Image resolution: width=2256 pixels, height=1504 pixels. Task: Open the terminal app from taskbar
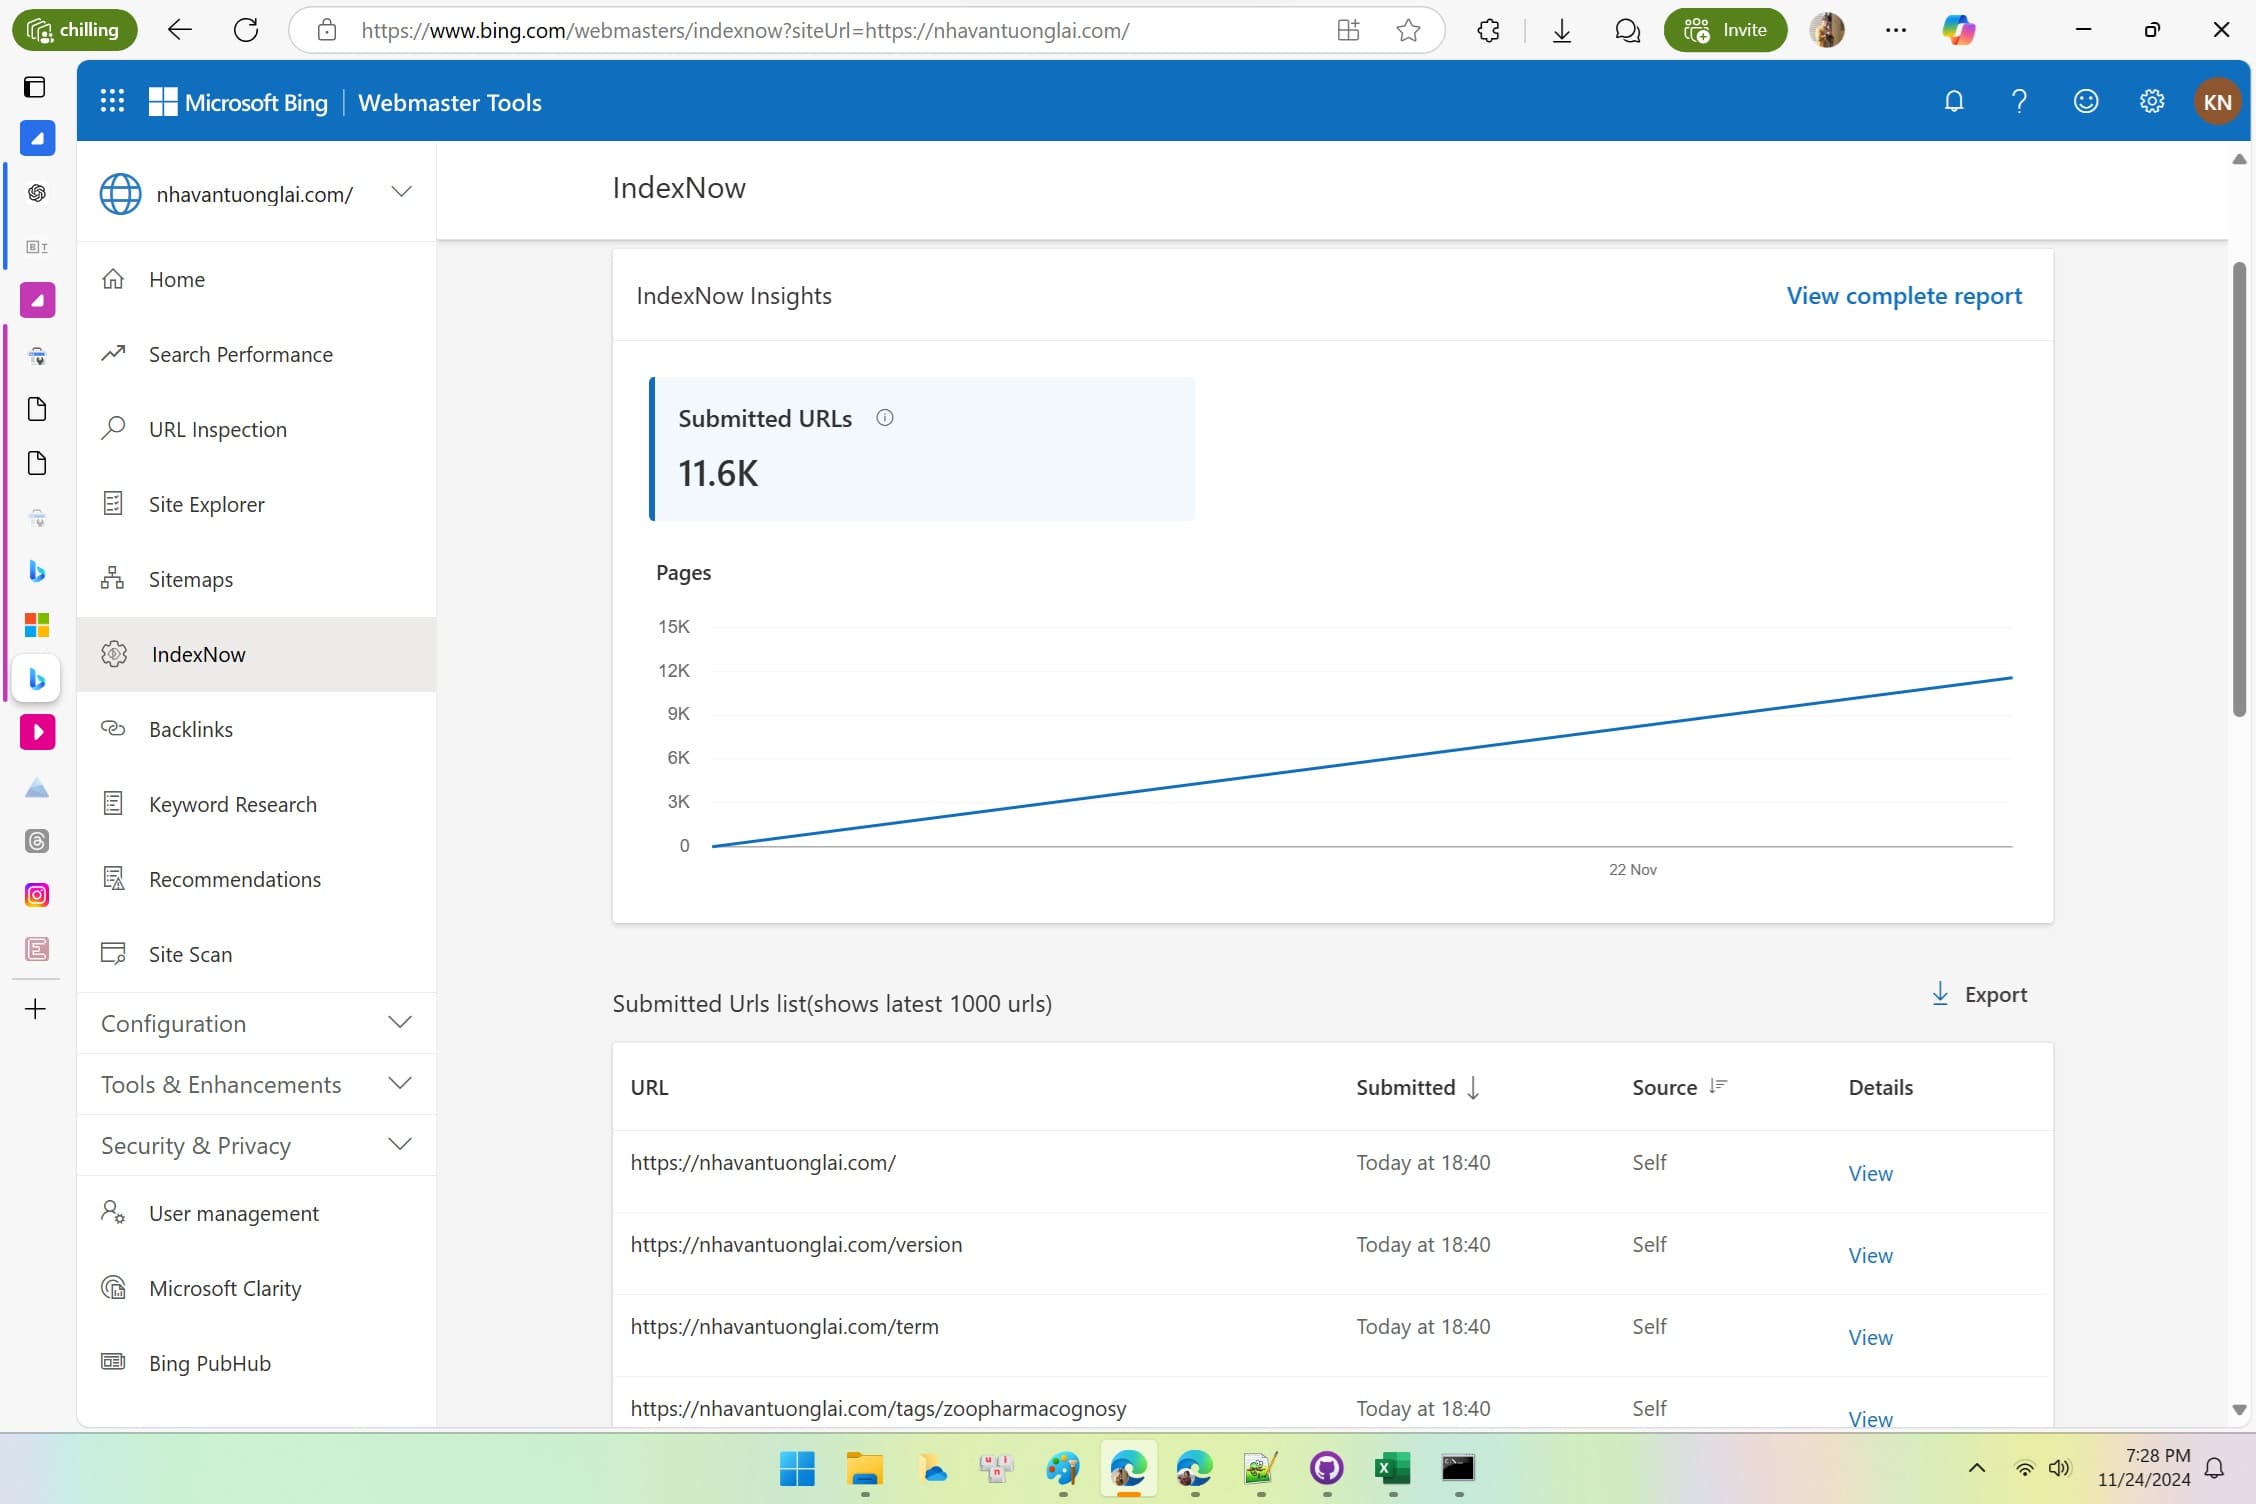(x=1458, y=1468)
